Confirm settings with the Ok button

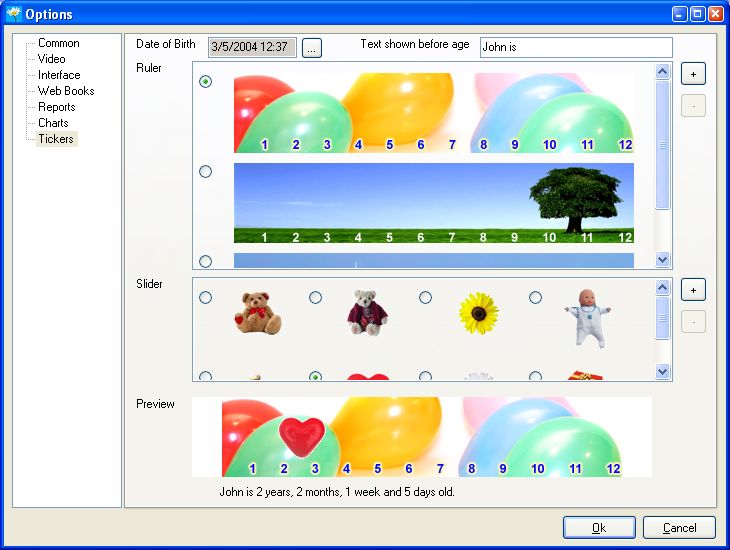pyautogui.click(x=599, y=528)
